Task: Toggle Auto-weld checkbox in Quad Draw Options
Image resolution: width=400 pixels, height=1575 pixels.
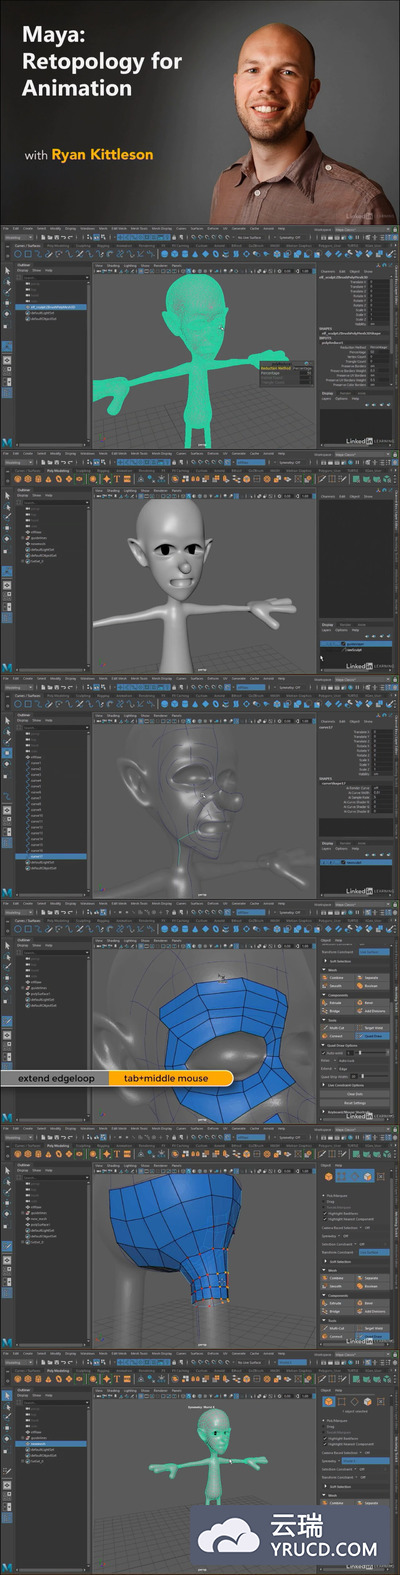Action: tap(323, 1053)
